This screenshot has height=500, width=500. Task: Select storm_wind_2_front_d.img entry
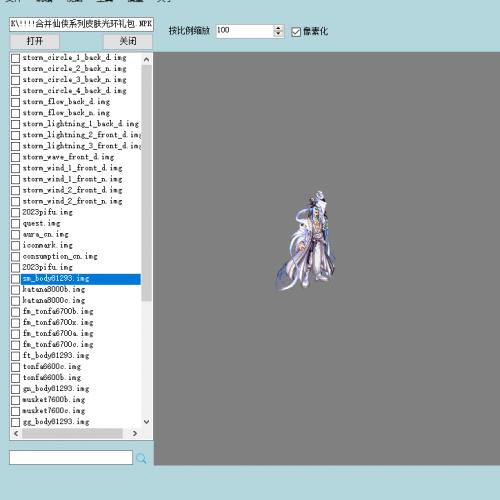coord(72,190)
